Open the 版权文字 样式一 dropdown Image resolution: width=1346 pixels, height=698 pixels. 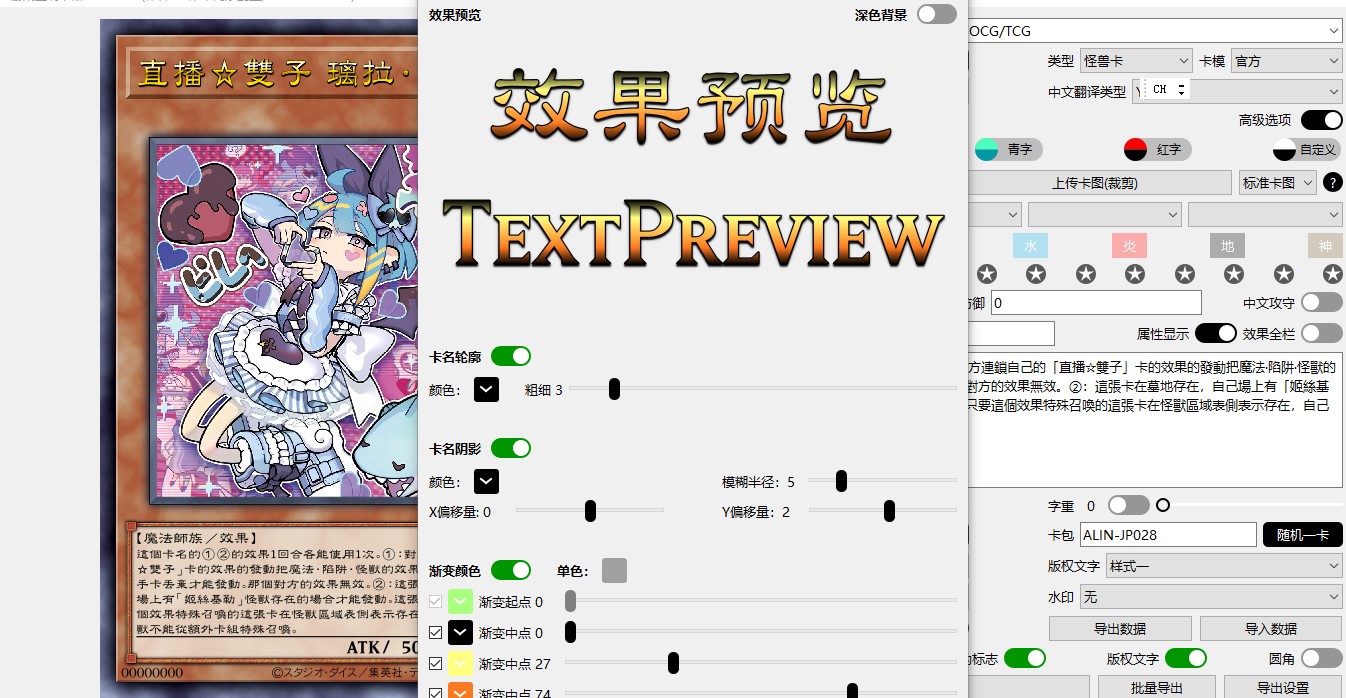click(1224, 566)
